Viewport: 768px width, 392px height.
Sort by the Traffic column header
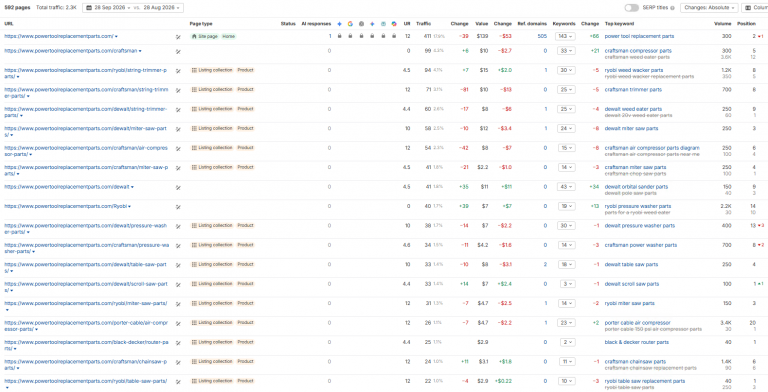click(424, 24)
